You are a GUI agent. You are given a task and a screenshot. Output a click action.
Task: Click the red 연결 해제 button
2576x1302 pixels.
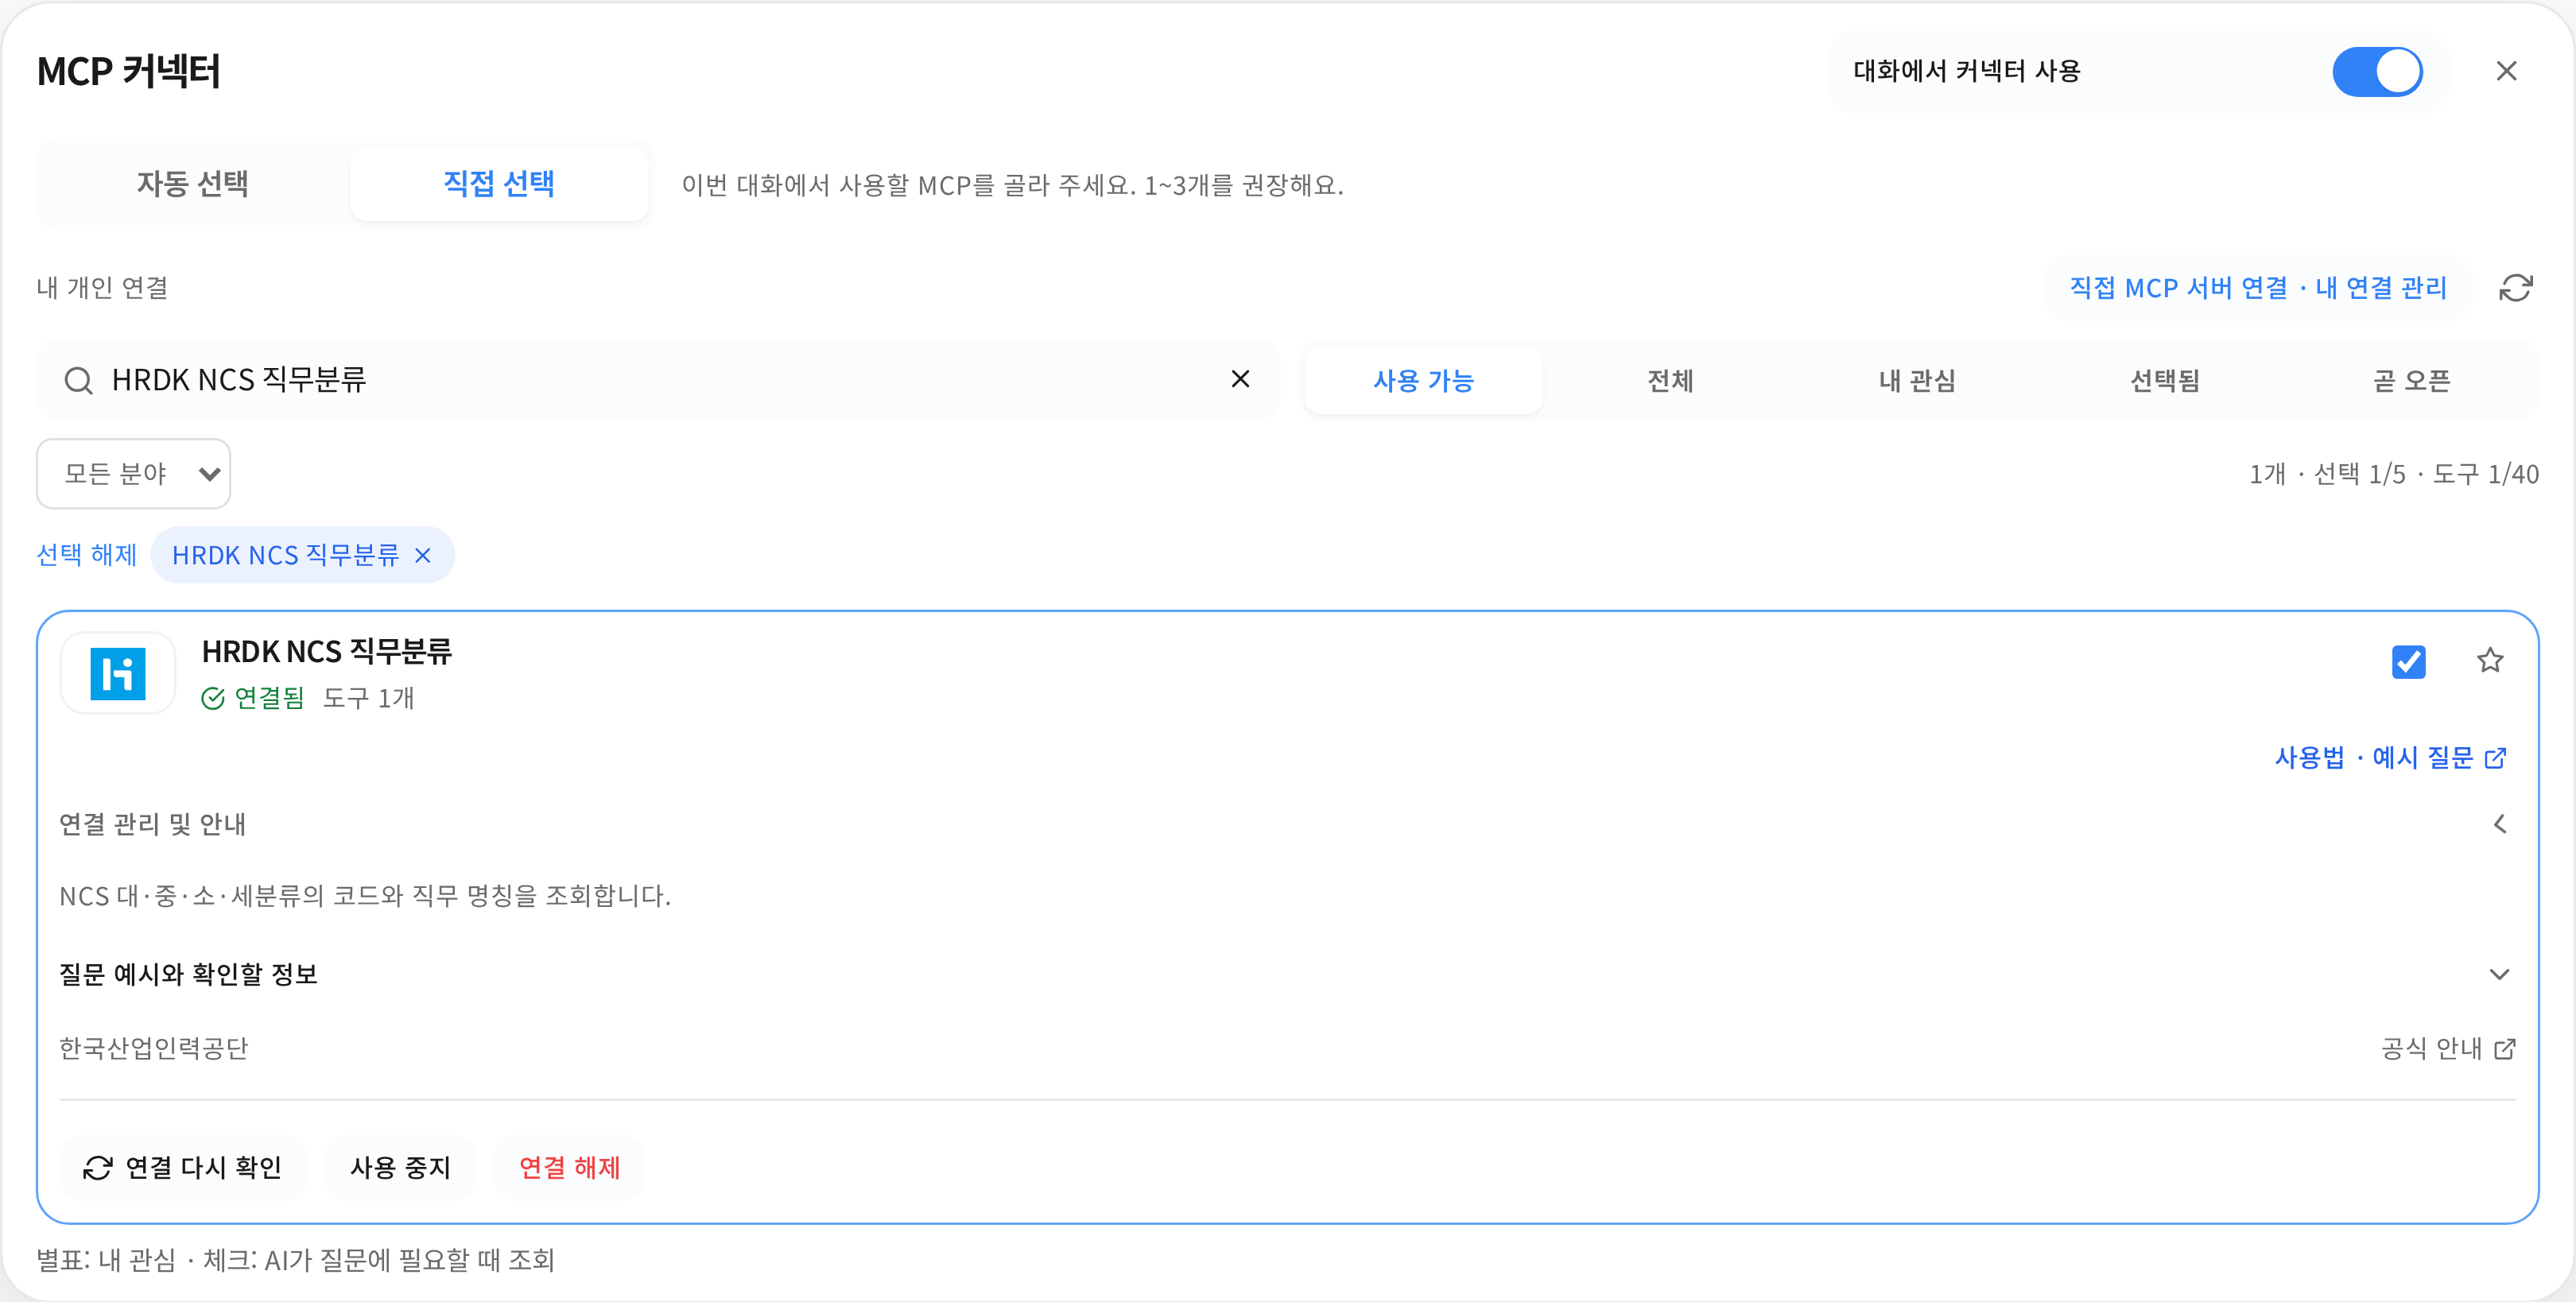(570, 1167)
